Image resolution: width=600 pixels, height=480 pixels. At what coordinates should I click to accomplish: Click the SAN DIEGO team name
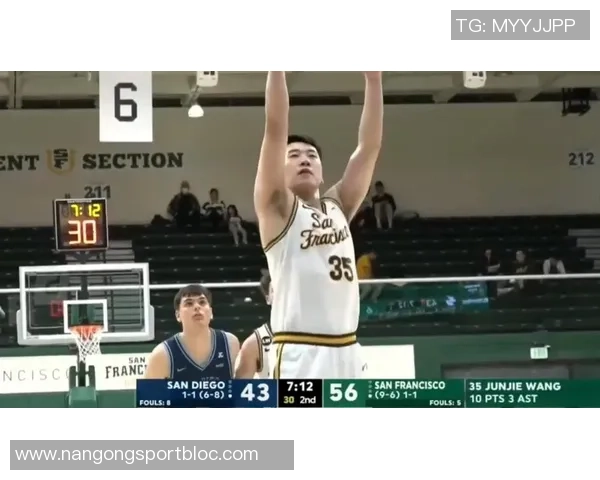[196, 385]
